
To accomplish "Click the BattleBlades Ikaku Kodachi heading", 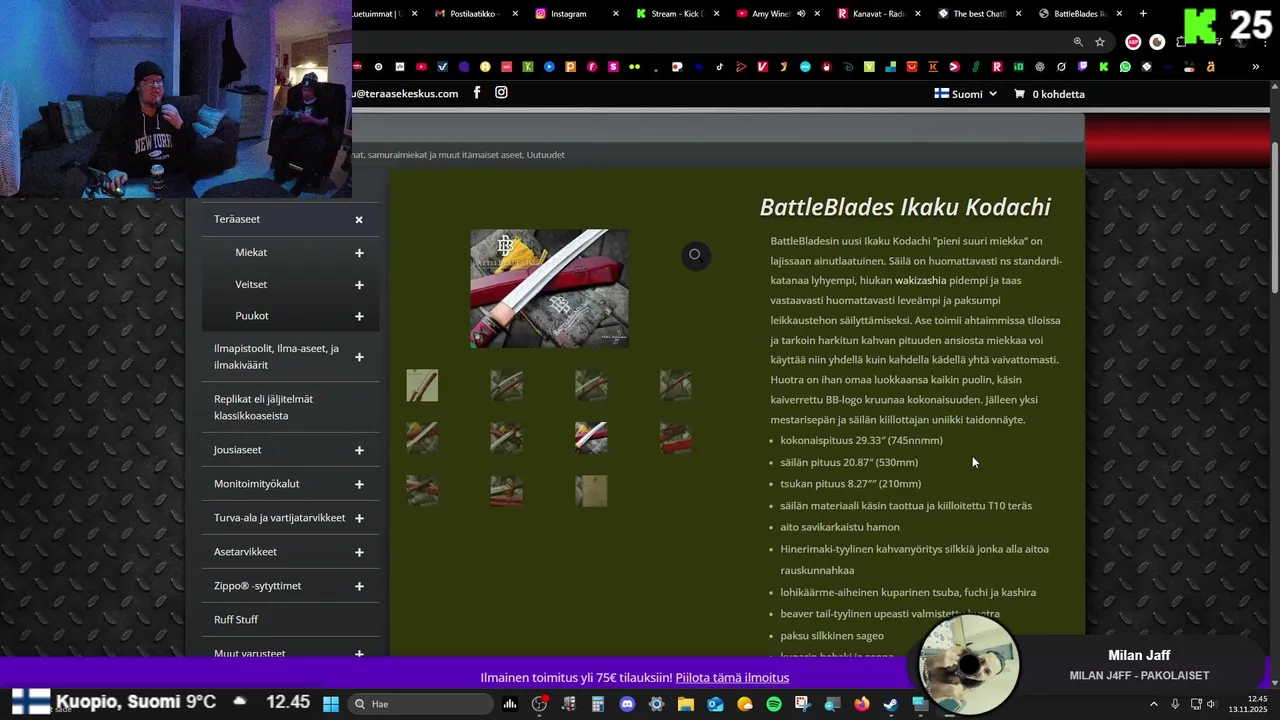I will 905,207.
